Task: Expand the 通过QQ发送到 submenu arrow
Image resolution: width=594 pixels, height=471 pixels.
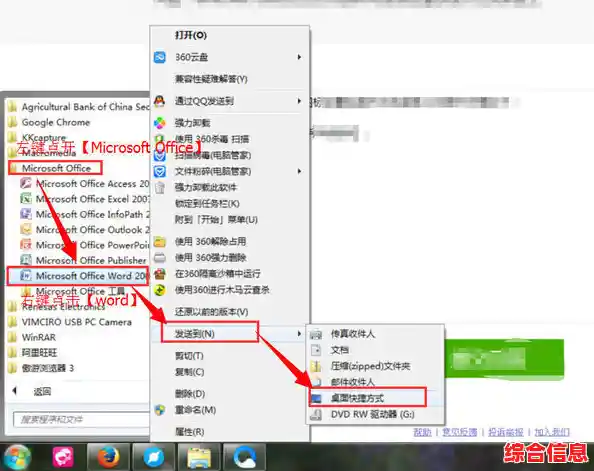Action: click(x=299, y=101)
